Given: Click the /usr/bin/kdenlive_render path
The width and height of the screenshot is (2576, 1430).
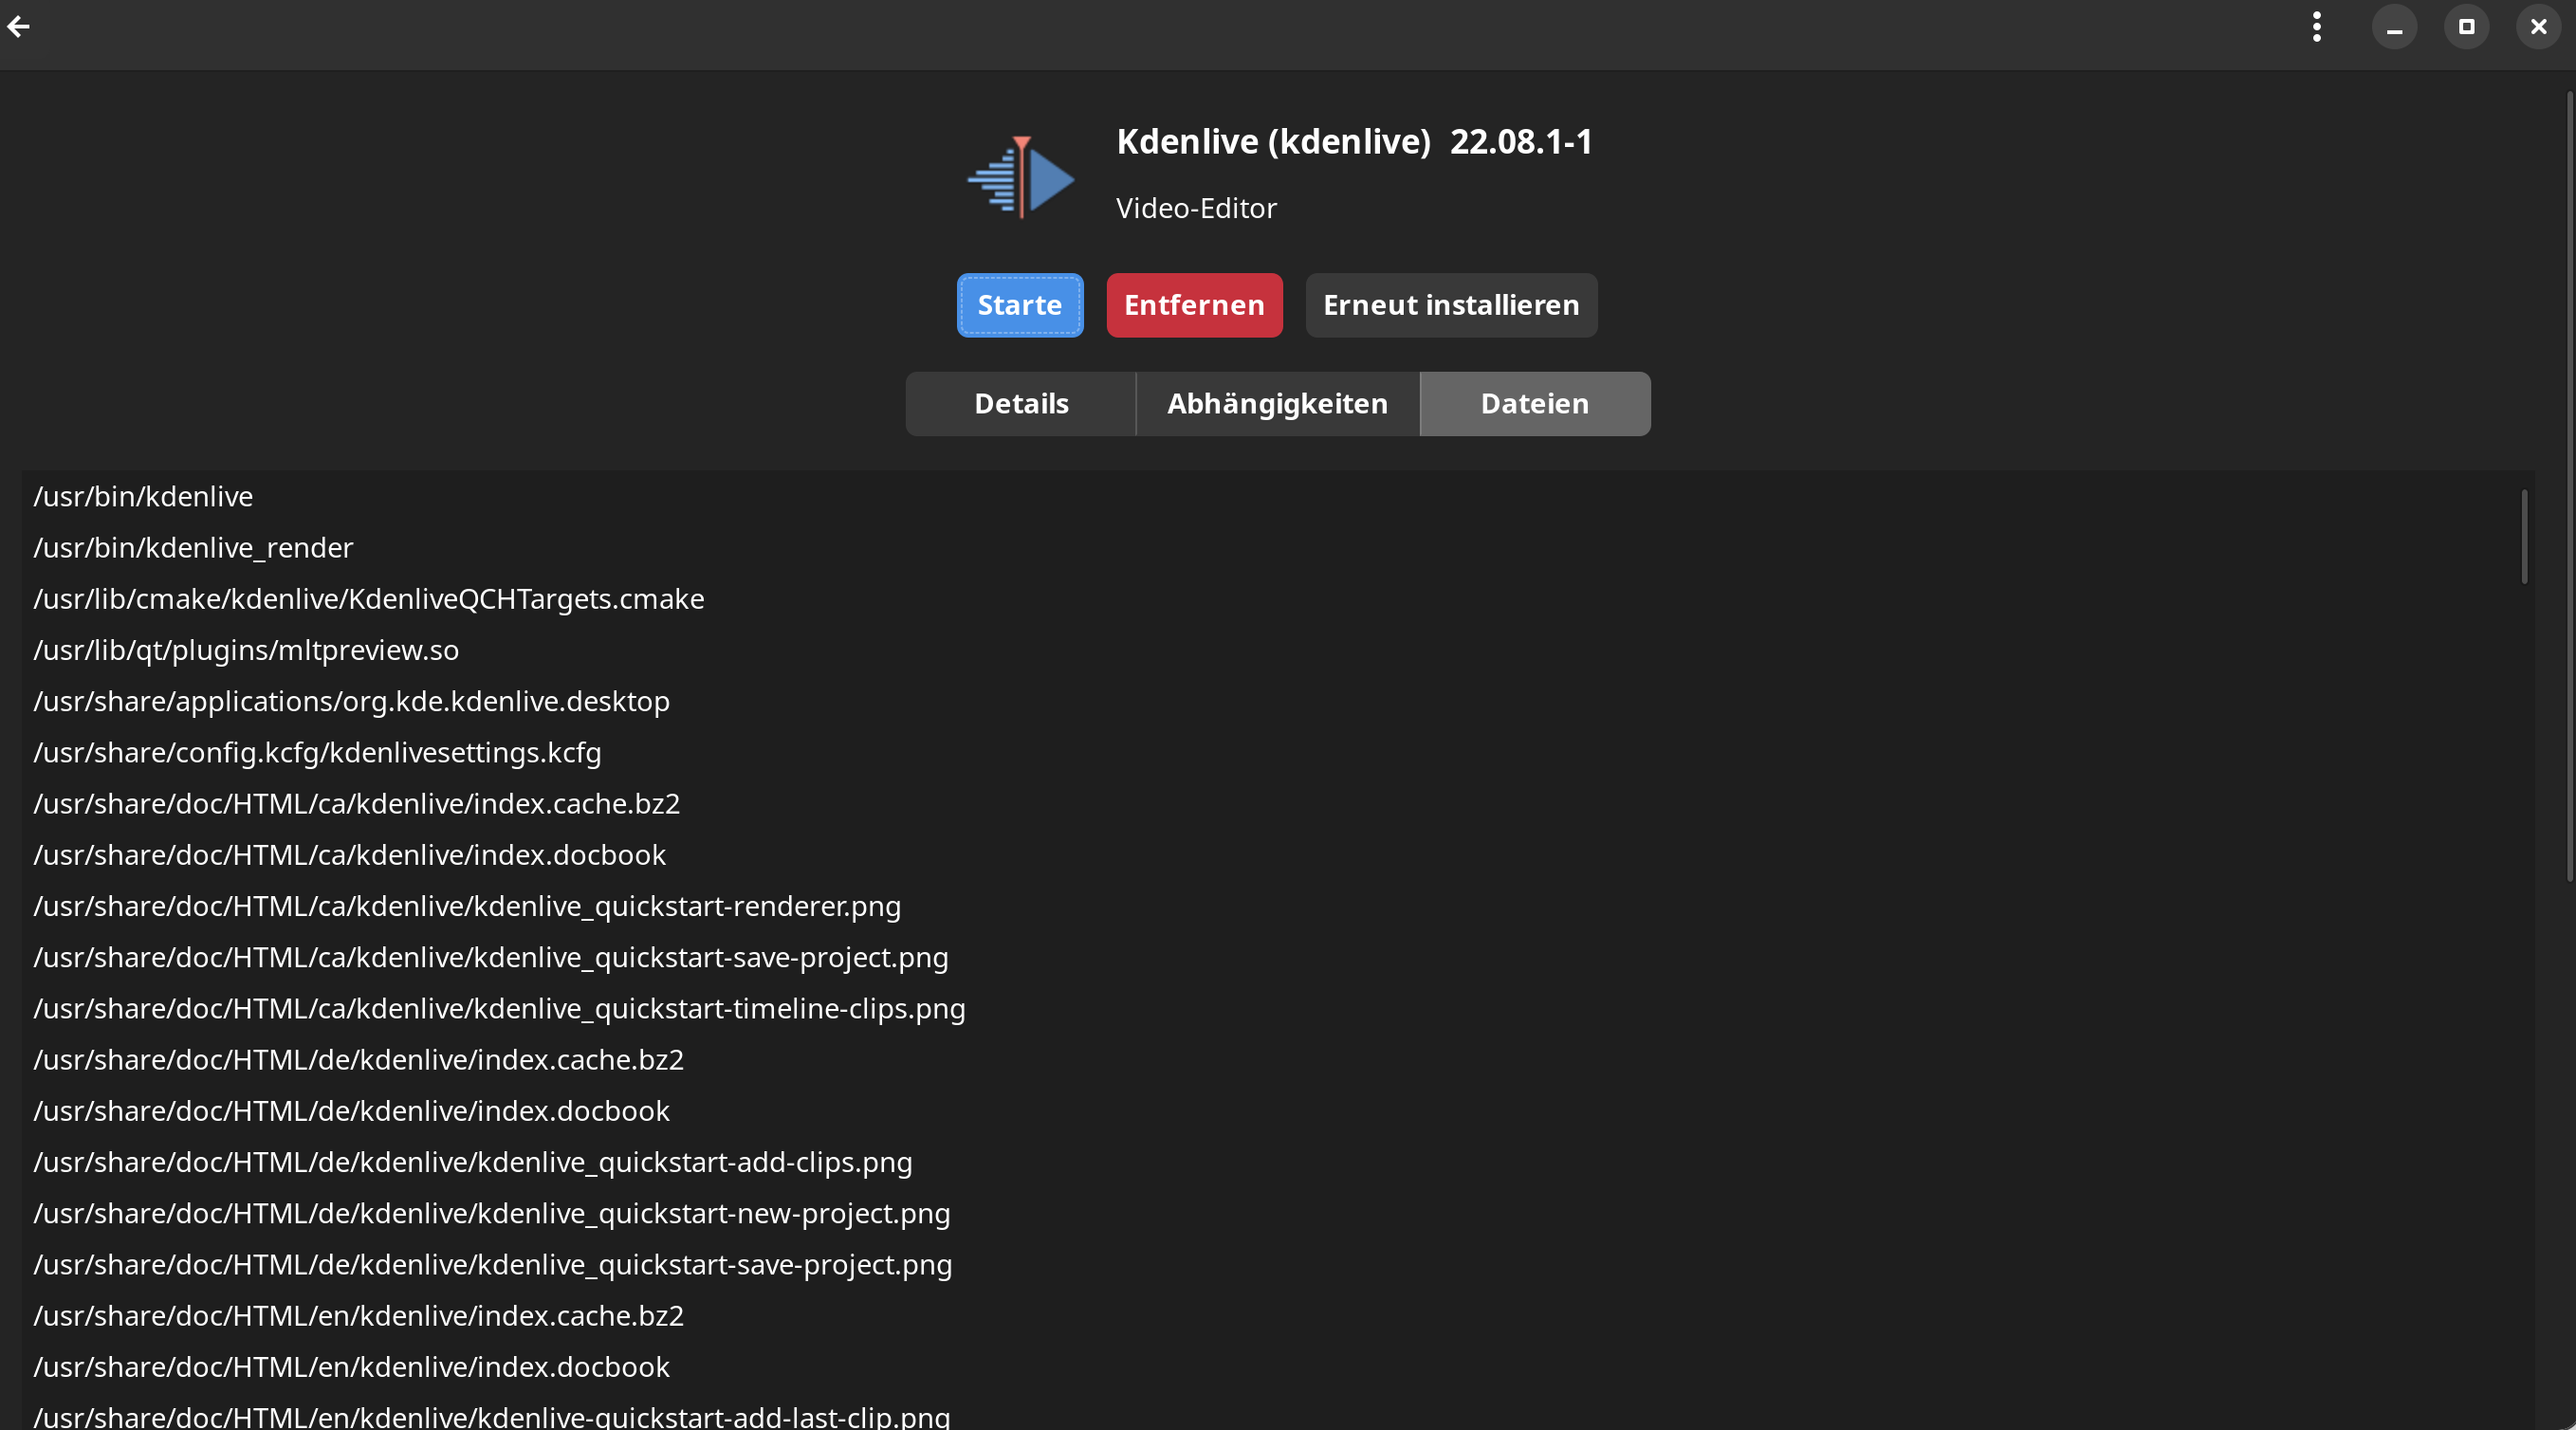Looking at the screenshot, I should [193, 548].
